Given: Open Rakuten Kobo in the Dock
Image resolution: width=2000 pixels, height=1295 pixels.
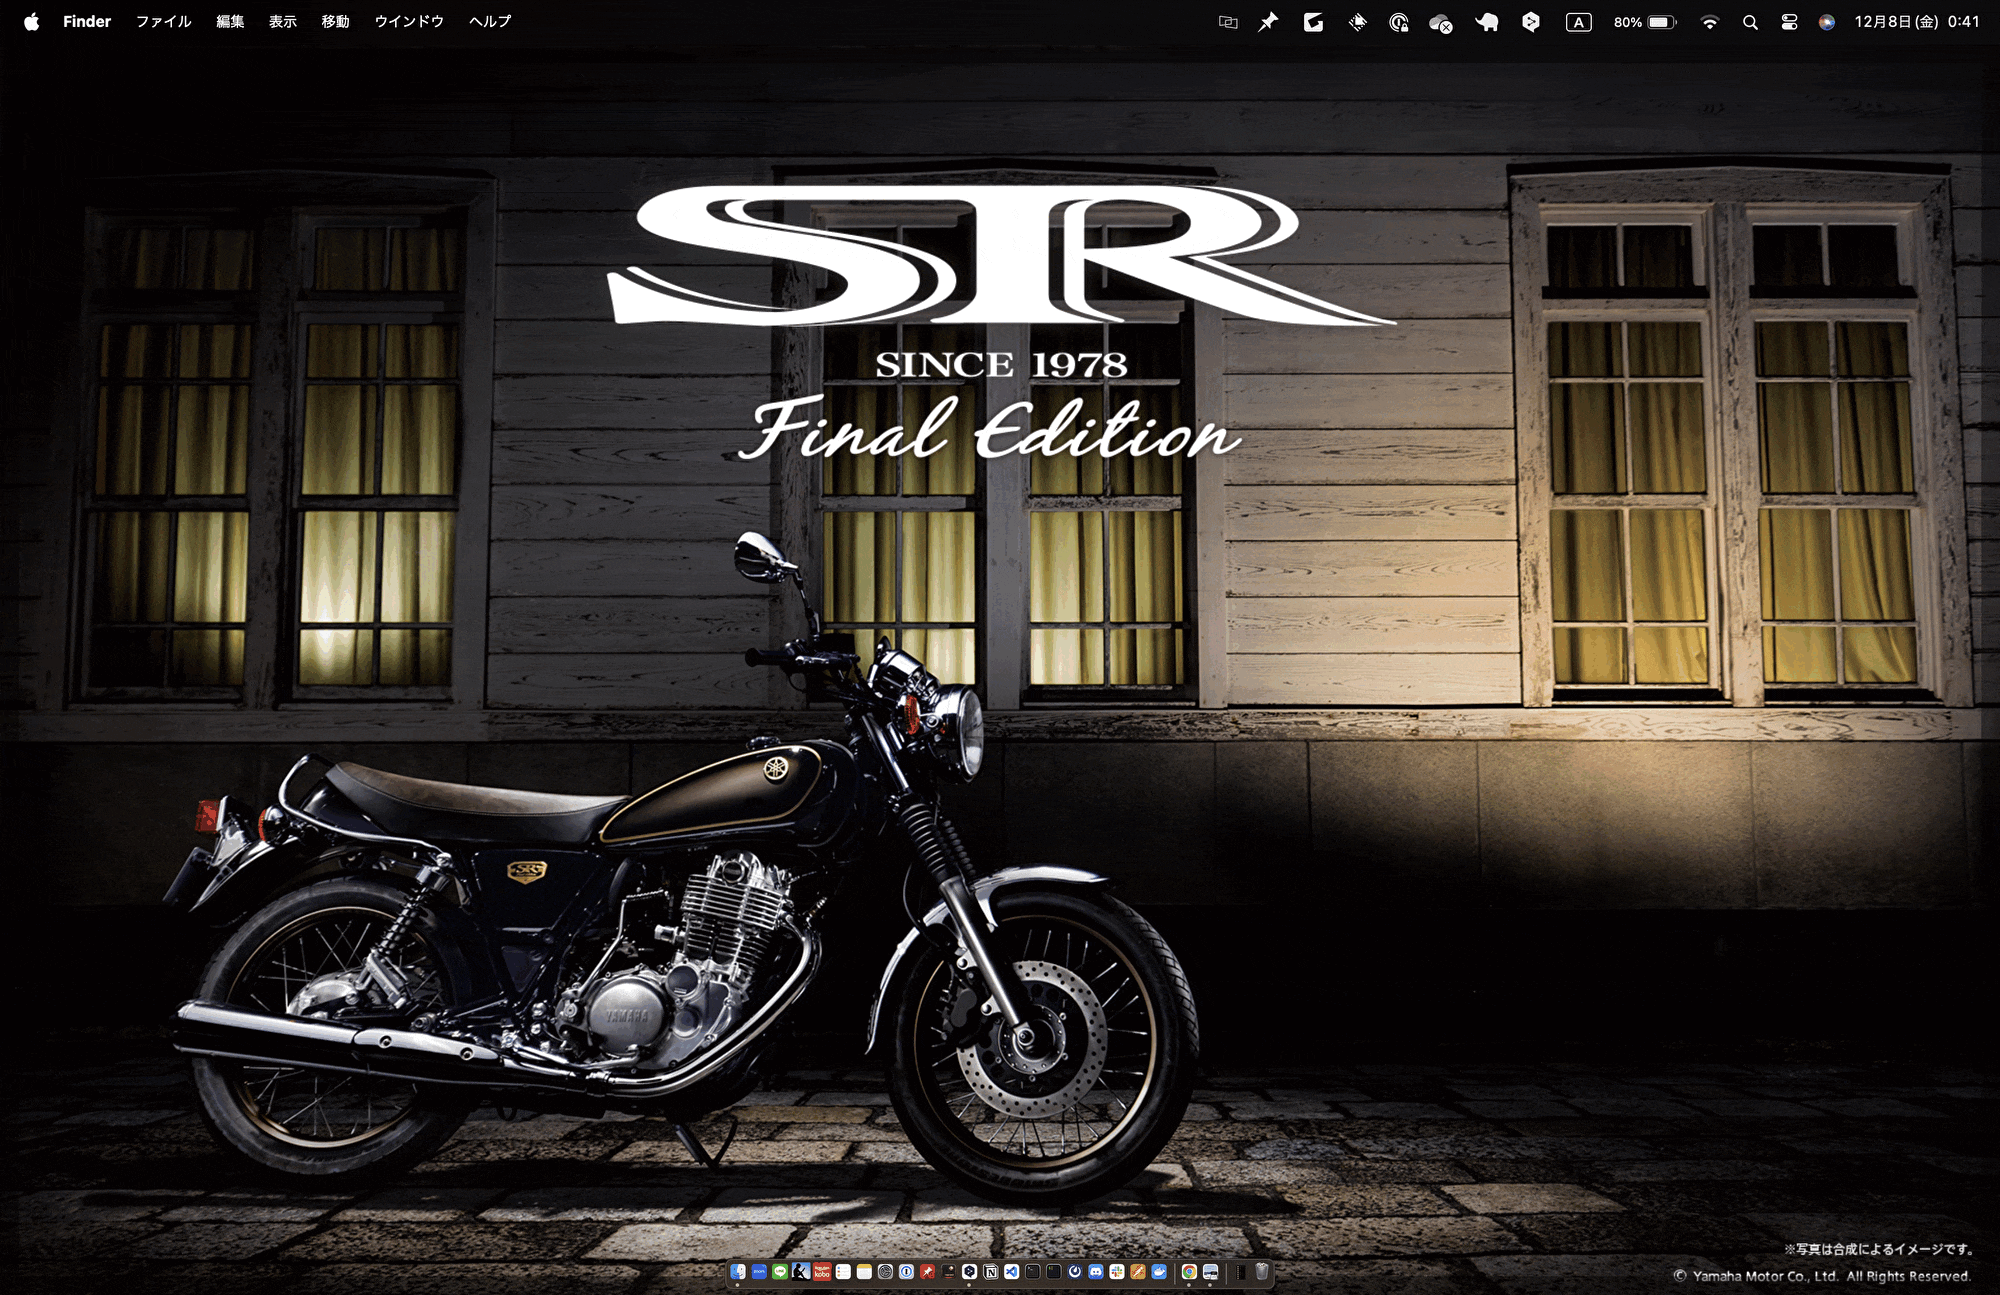Looking at the screenshot, I should coord(822,1272).
